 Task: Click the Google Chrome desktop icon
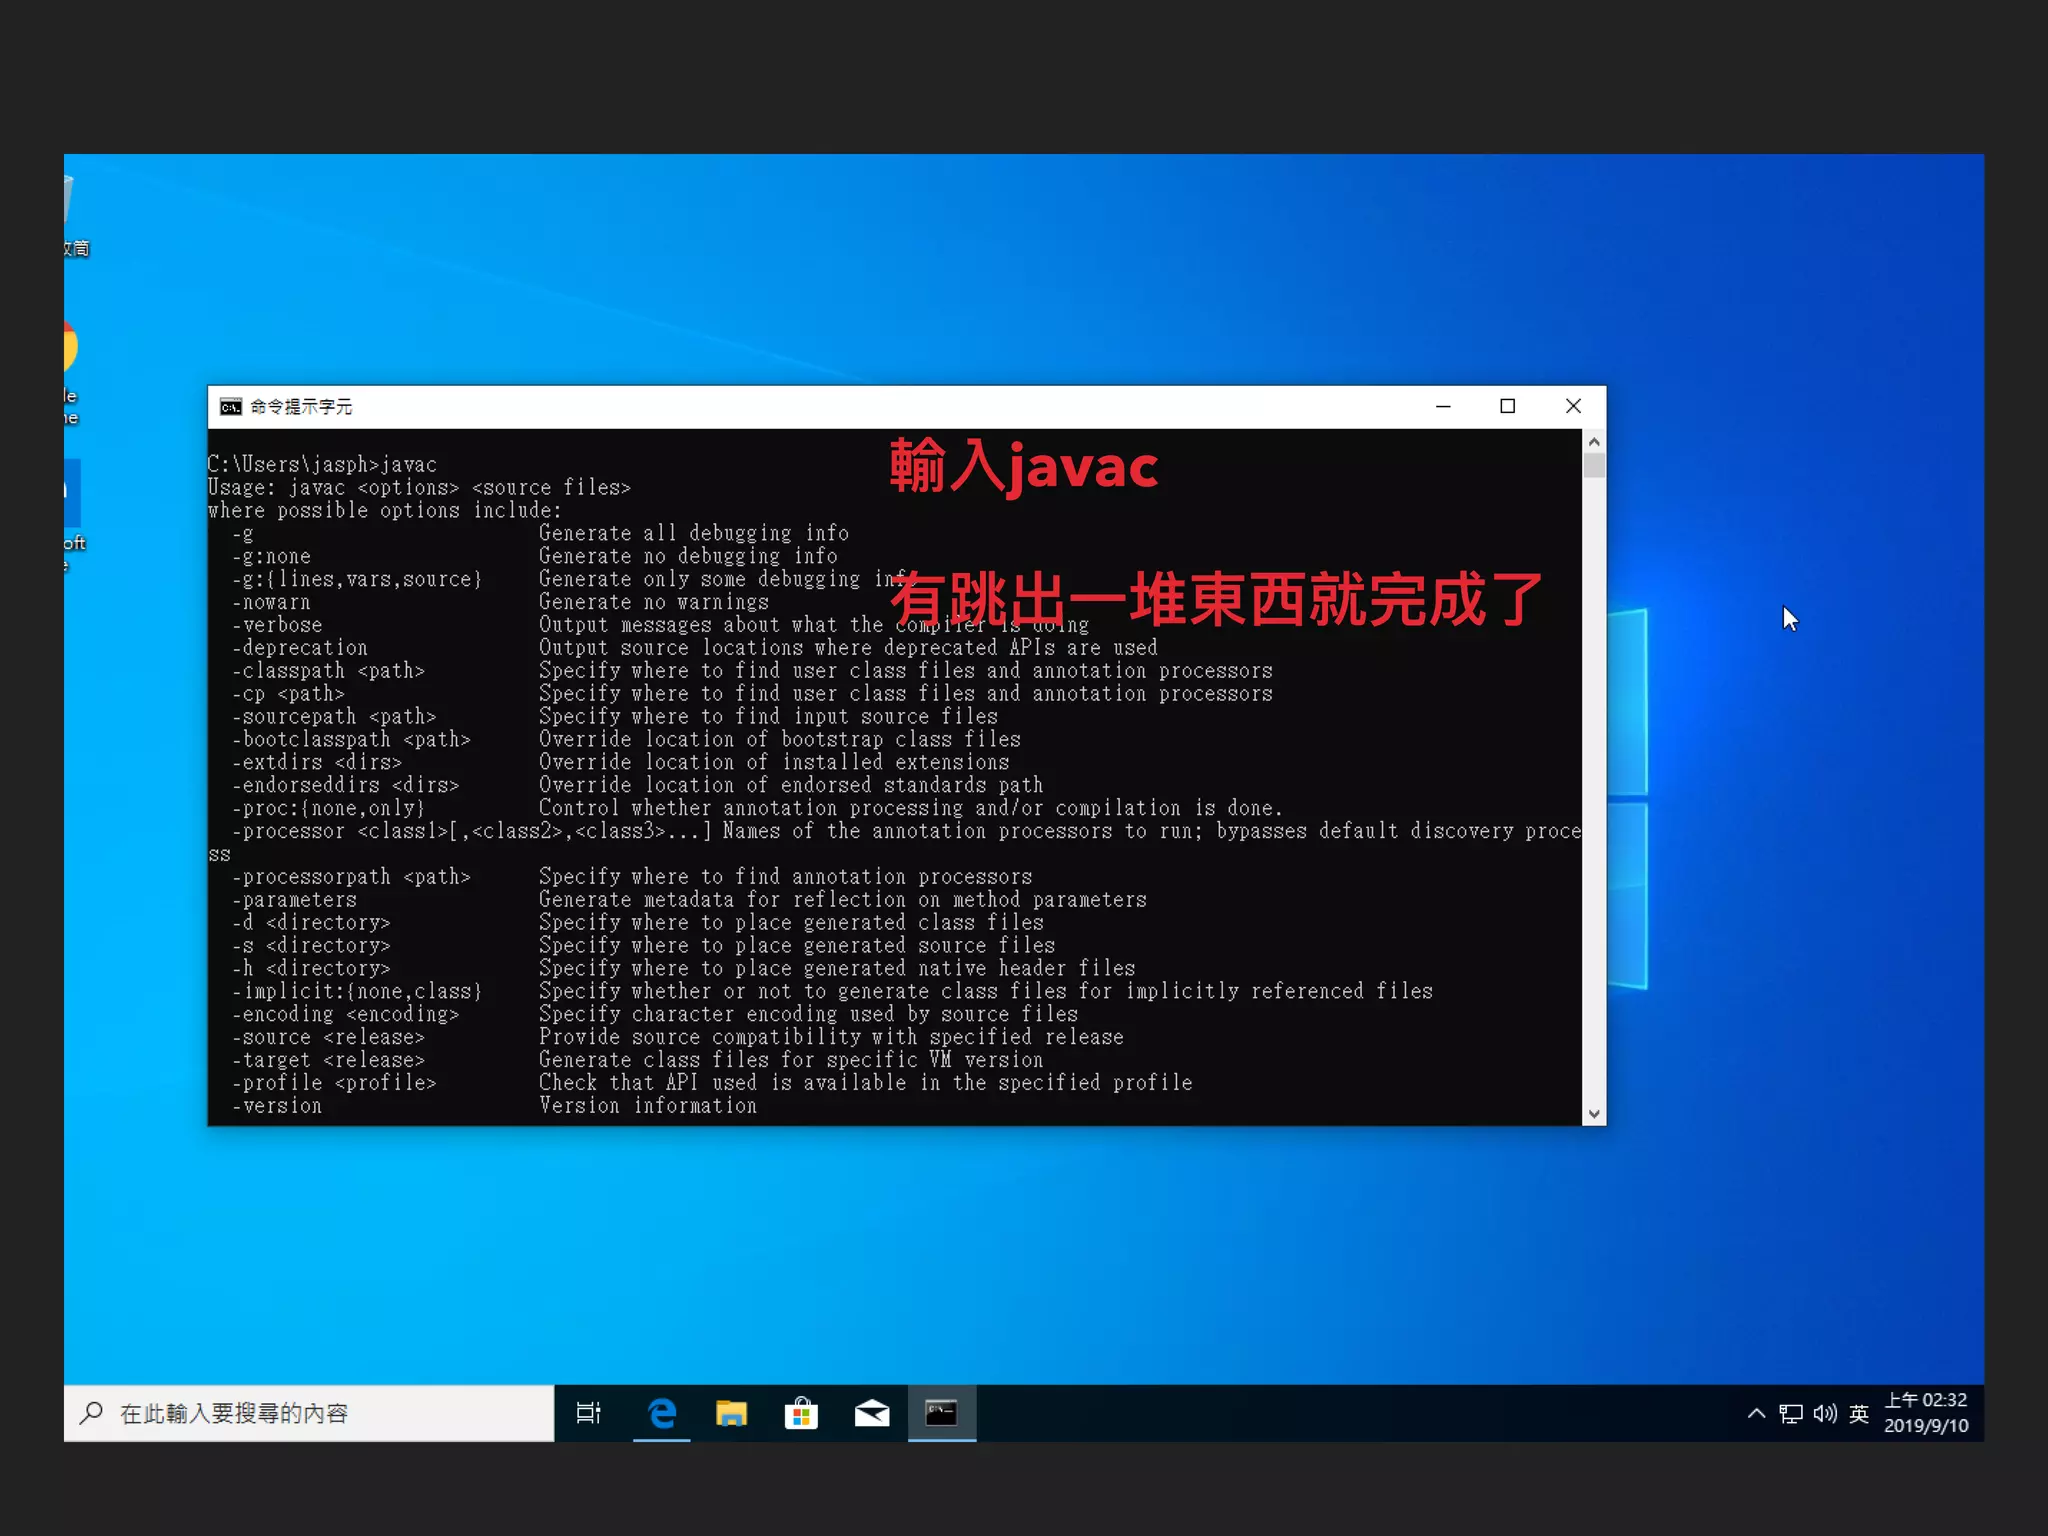tap(72, 373)
